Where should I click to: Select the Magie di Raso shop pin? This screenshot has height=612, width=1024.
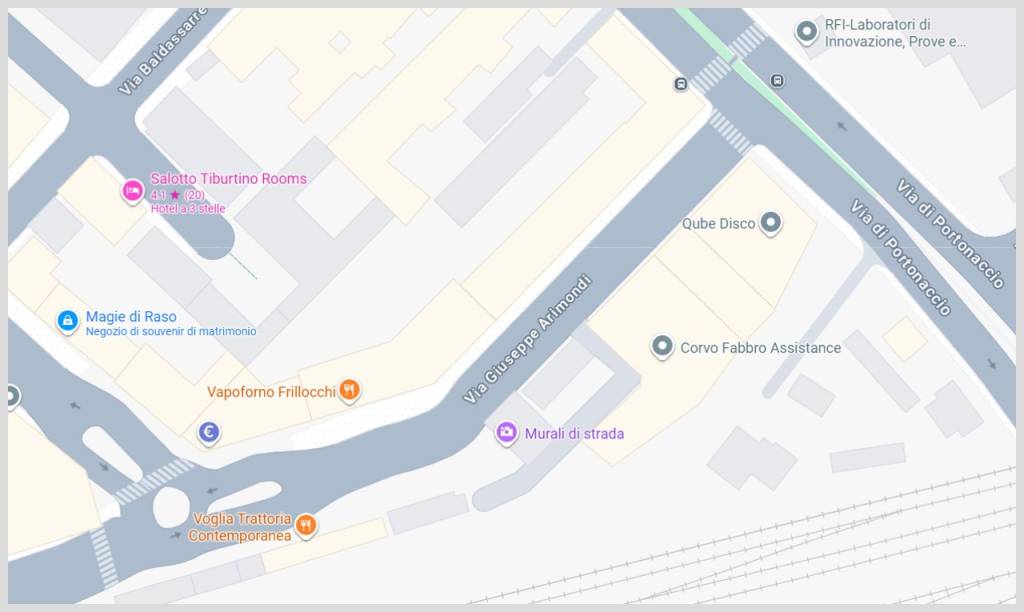click(x=67, y=321)
